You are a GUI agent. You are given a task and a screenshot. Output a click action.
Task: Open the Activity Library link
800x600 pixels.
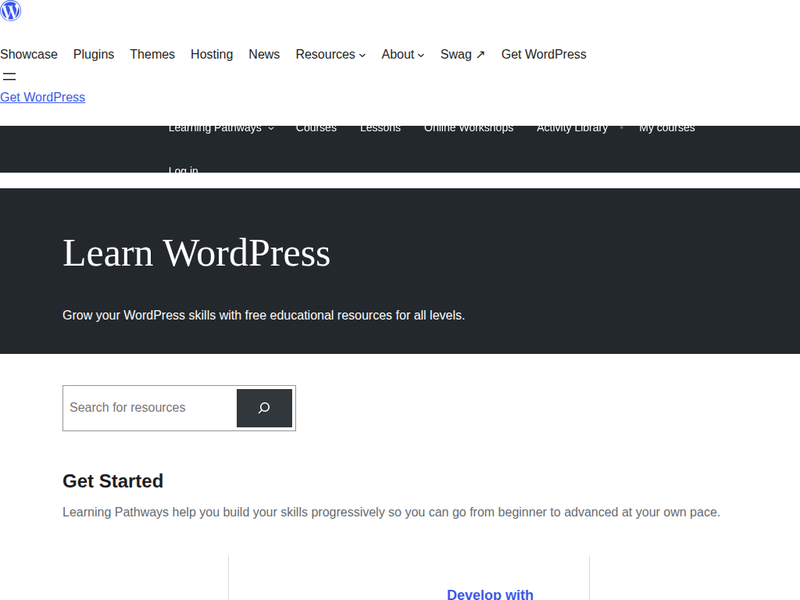tap(572, 129)
